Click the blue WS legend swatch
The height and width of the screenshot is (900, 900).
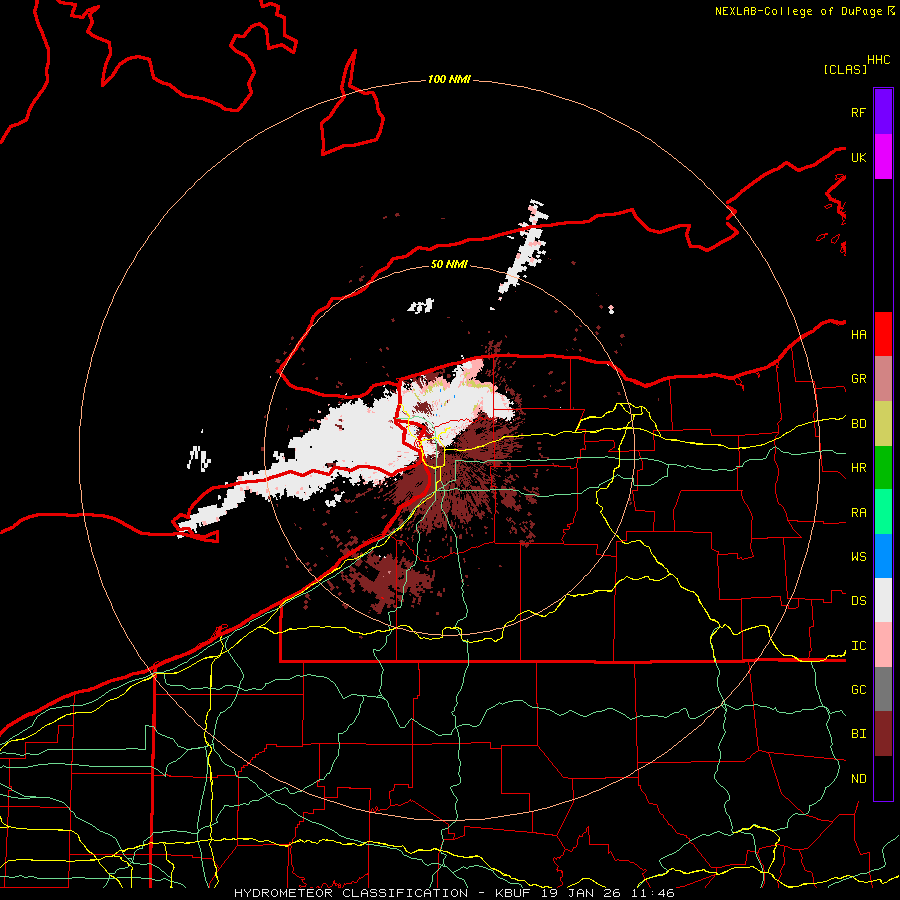(883, 556)
